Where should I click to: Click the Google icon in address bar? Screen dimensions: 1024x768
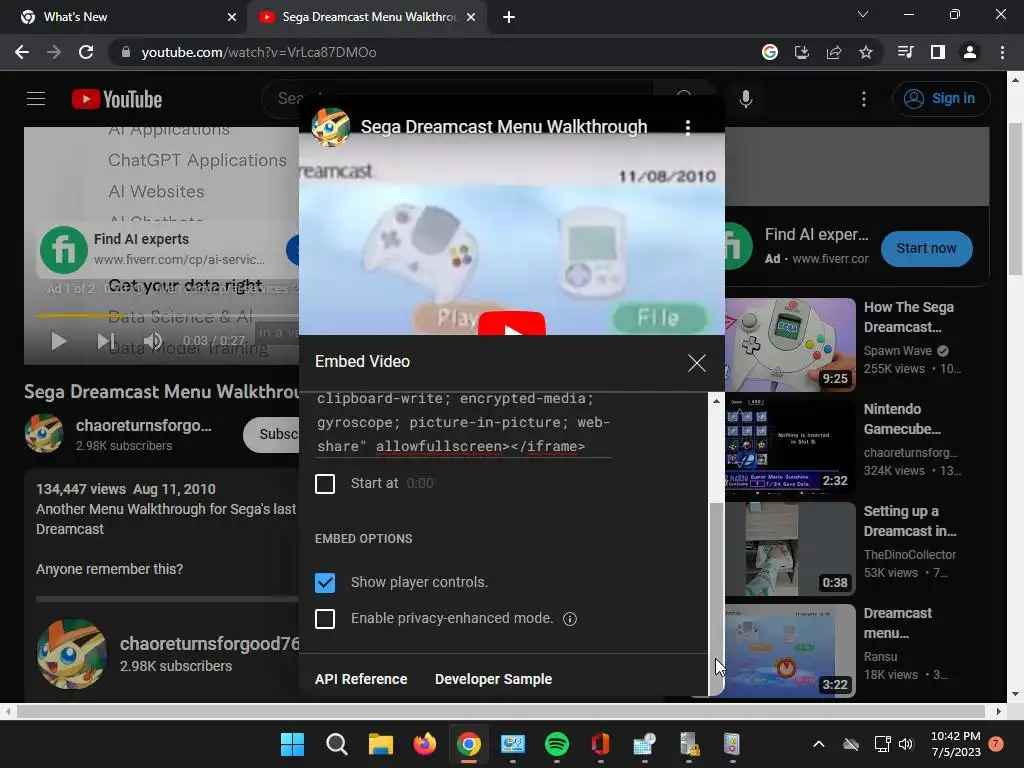[x=770, y=52]
